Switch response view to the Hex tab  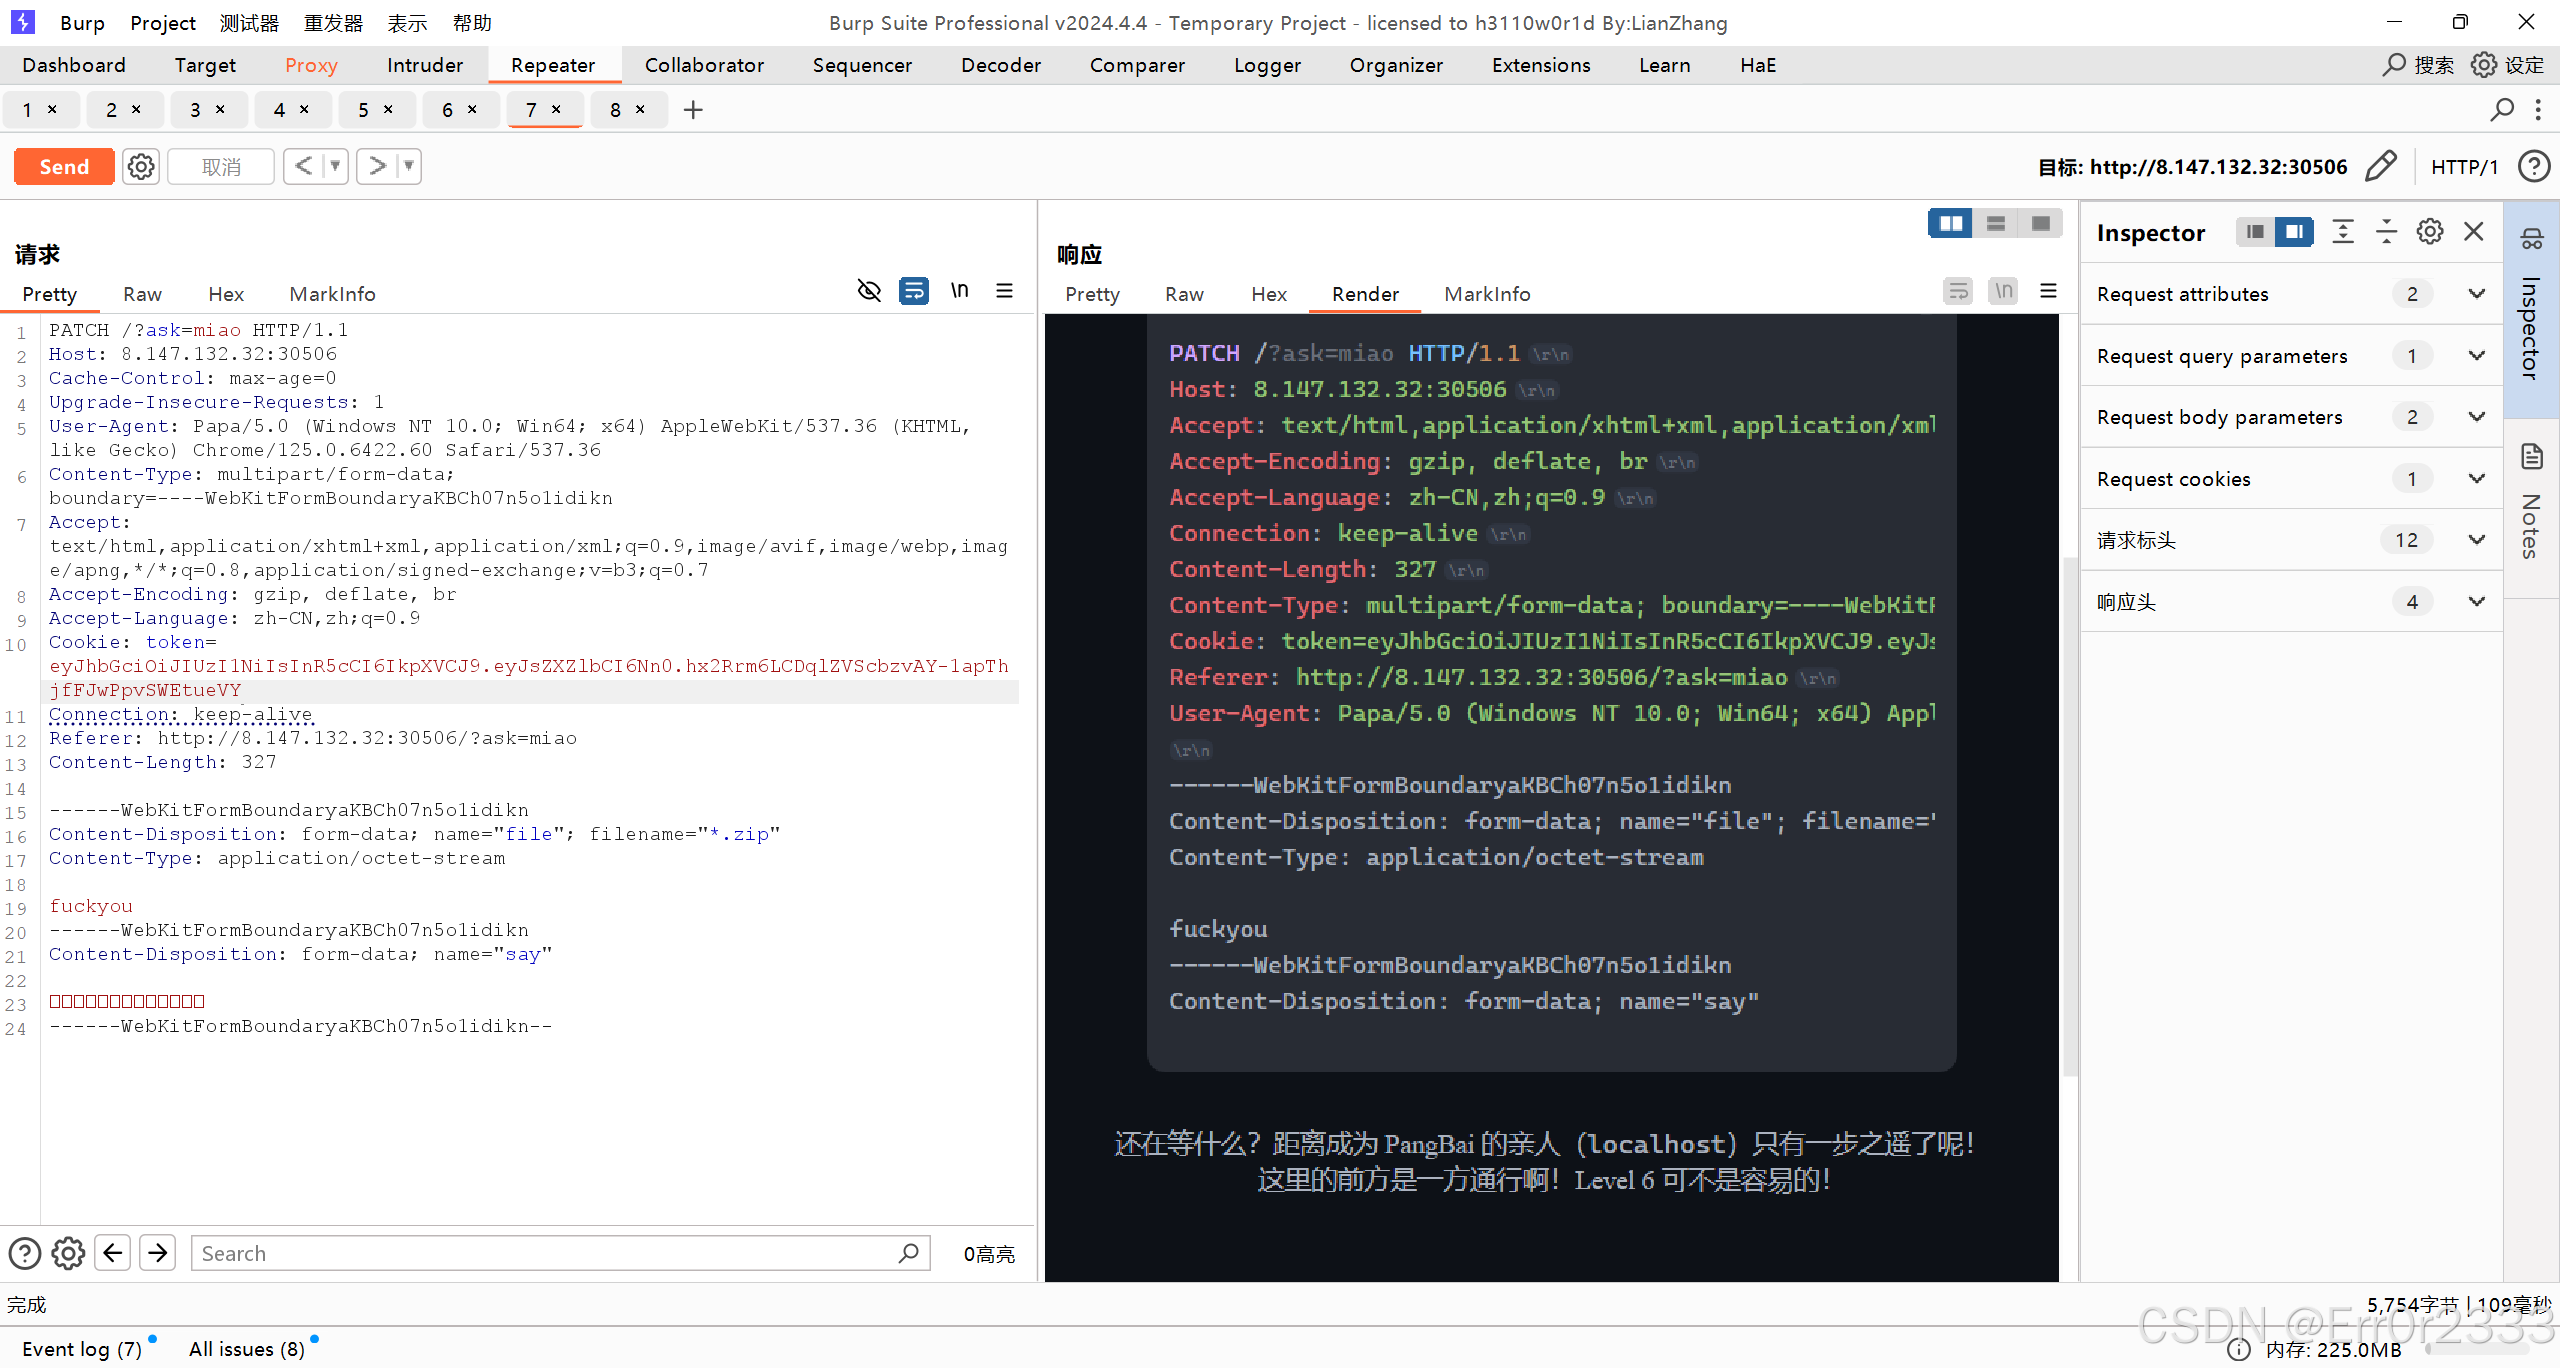(1267, 293)
